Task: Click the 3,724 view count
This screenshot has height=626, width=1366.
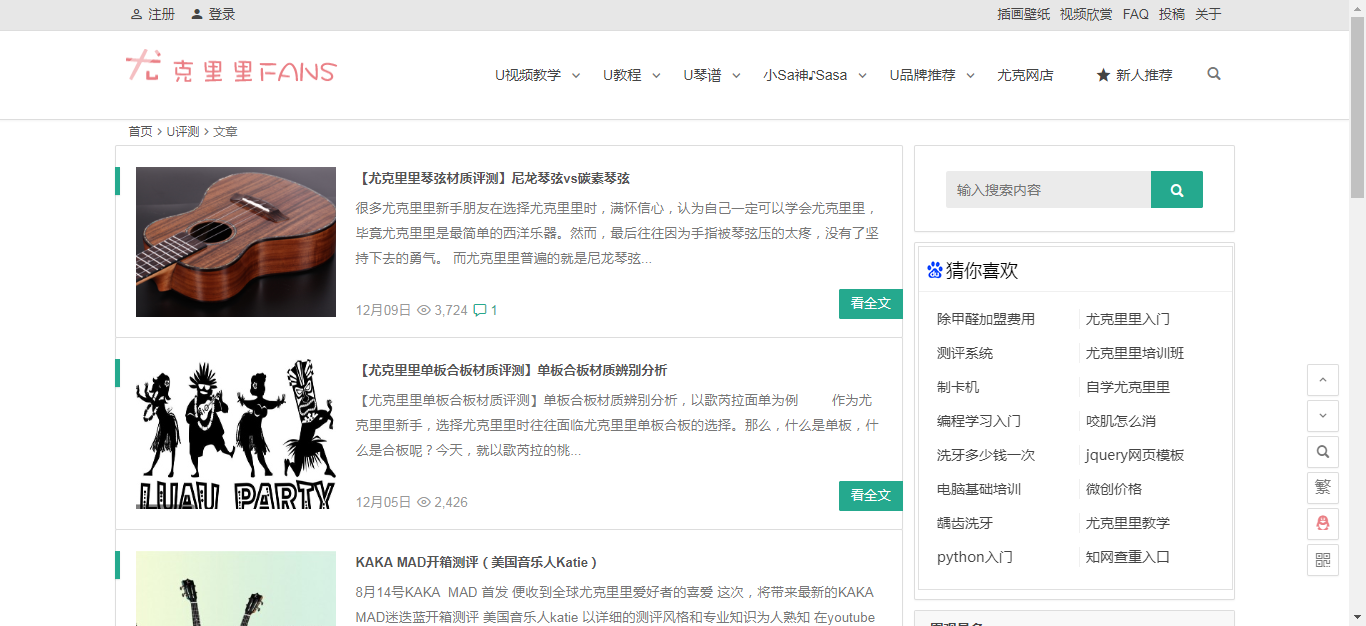Action: pos(451,310)
